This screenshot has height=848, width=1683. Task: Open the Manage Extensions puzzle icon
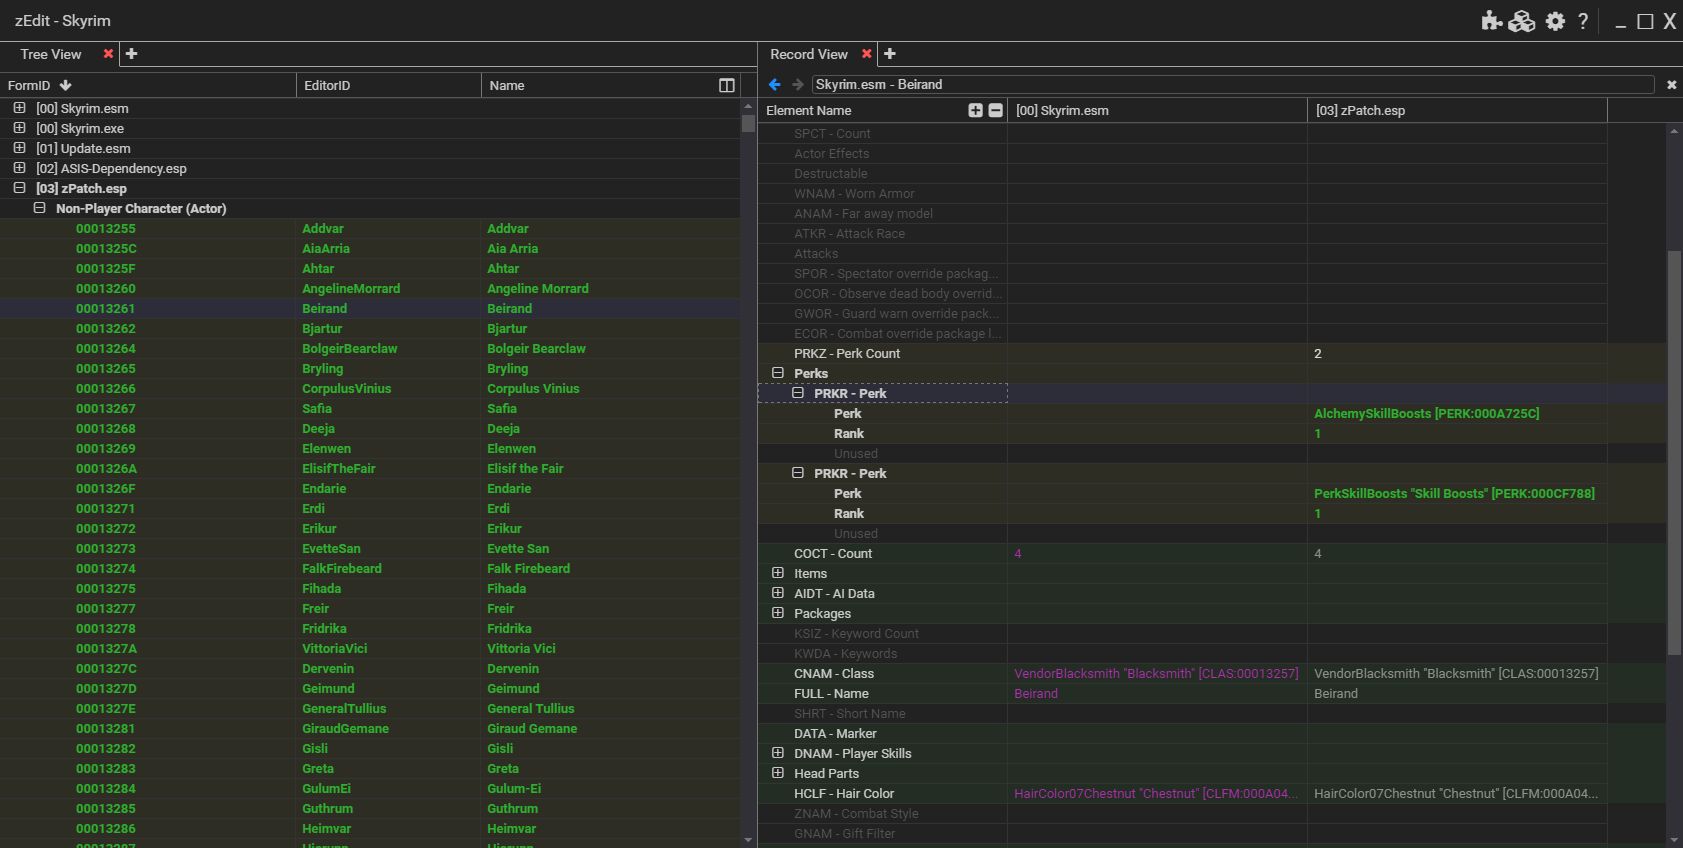1491,21
